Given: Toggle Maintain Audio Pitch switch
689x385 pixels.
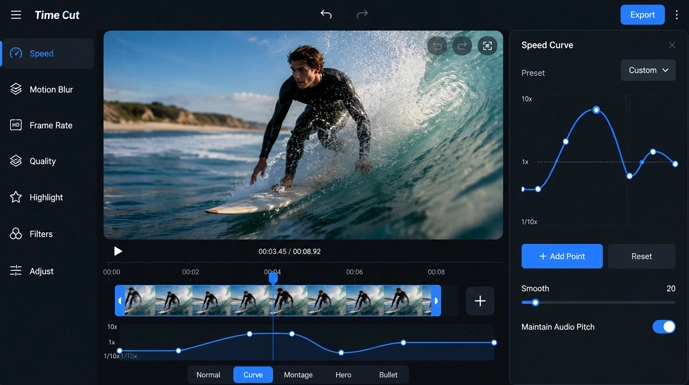Looking at the screenshot, I should click(x=664, y=327).
